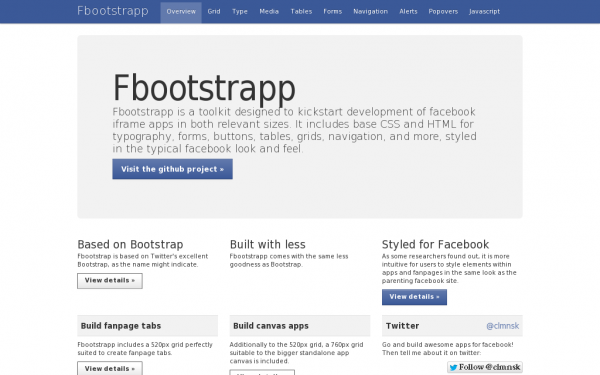The width and height of the screenshot is (600, 375).
Task: Open the Type nav item
Action: point(240,12)
